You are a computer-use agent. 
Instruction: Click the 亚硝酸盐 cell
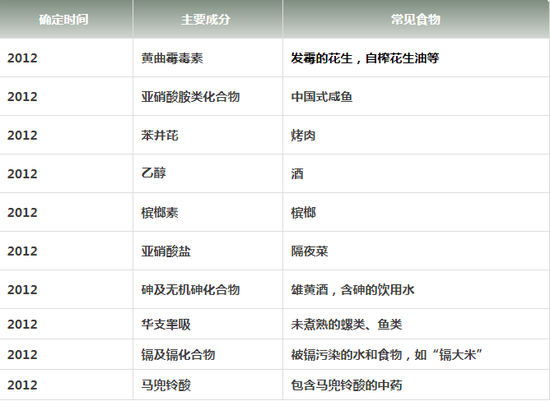(207, 251)
